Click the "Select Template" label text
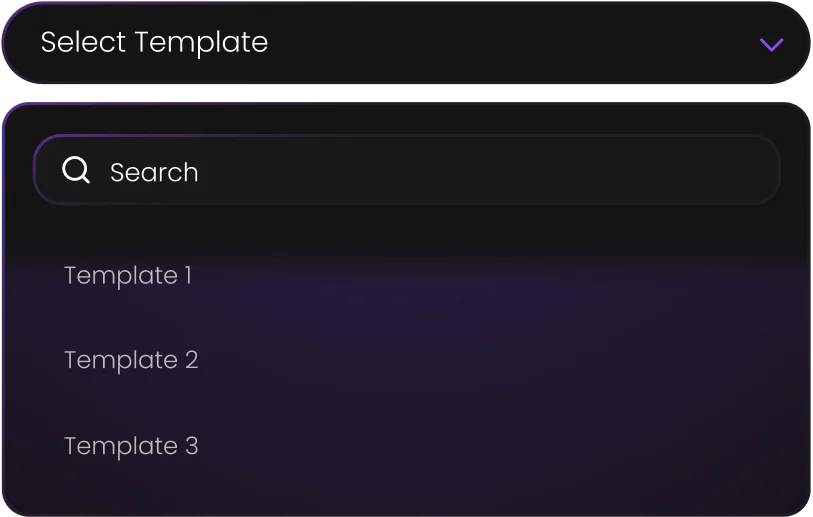 (154, 42)
